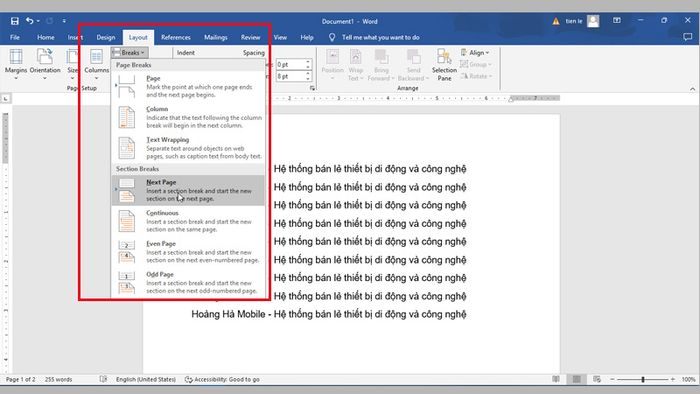Click the Save icon in quick access toolbar
The width and height of the screenshot is (700, 394).
click(x=15, y=21)
